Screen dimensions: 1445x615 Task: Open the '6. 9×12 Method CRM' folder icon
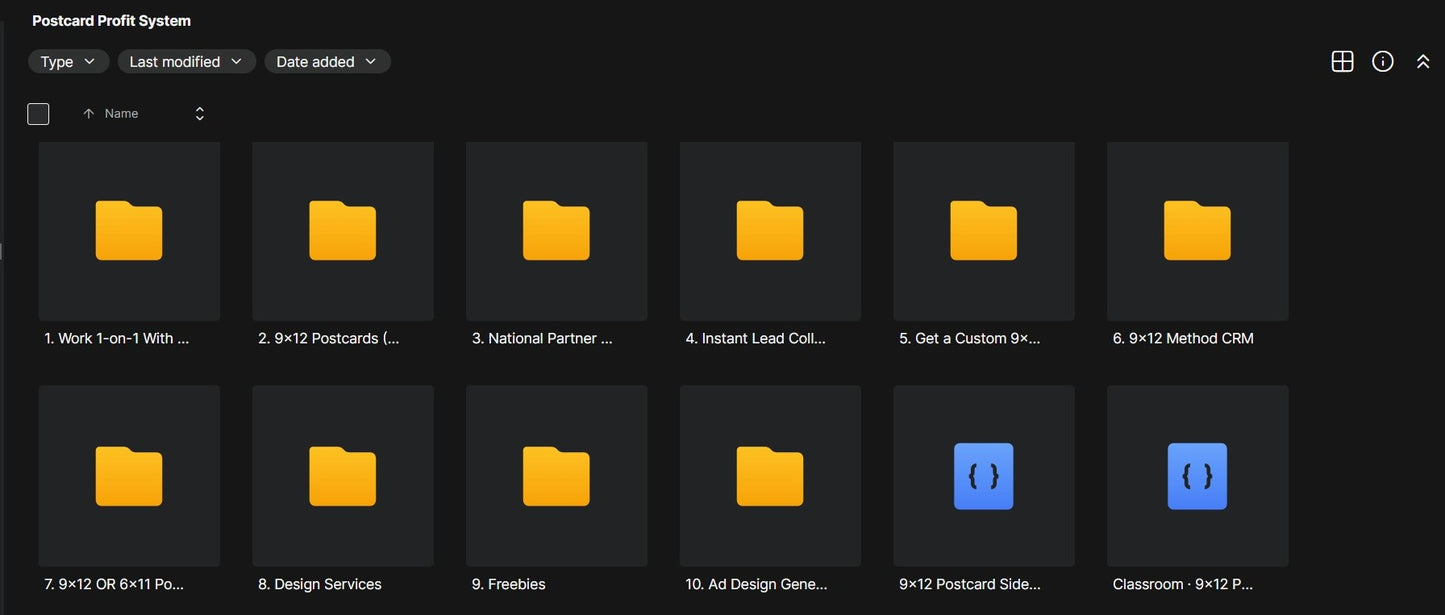tap(1197, 231)
